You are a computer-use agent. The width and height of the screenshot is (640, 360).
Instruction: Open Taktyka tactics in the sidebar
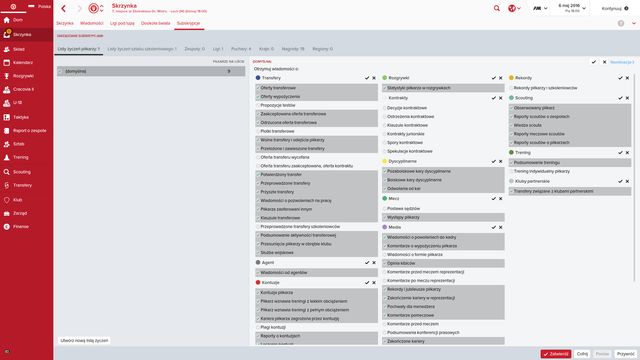click(26, 117)
